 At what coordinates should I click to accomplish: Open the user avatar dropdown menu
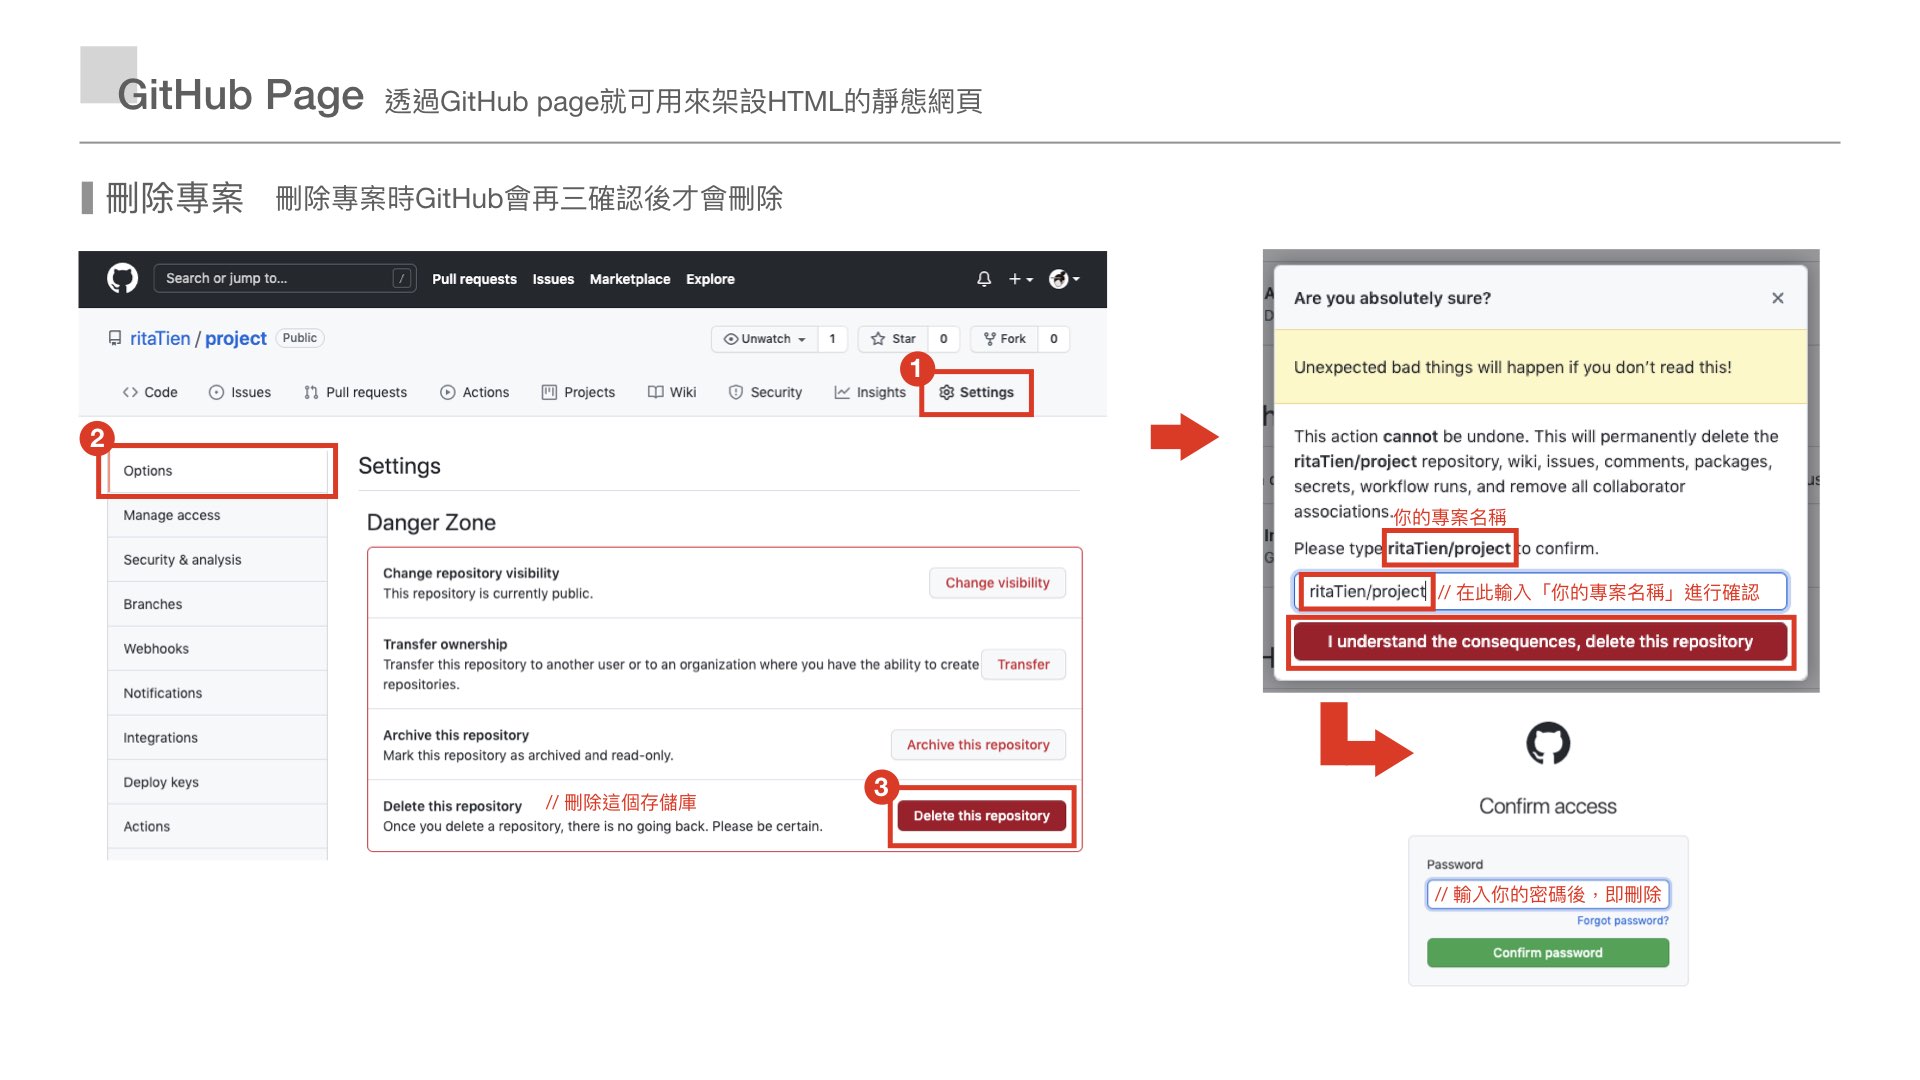(1063, 279)
